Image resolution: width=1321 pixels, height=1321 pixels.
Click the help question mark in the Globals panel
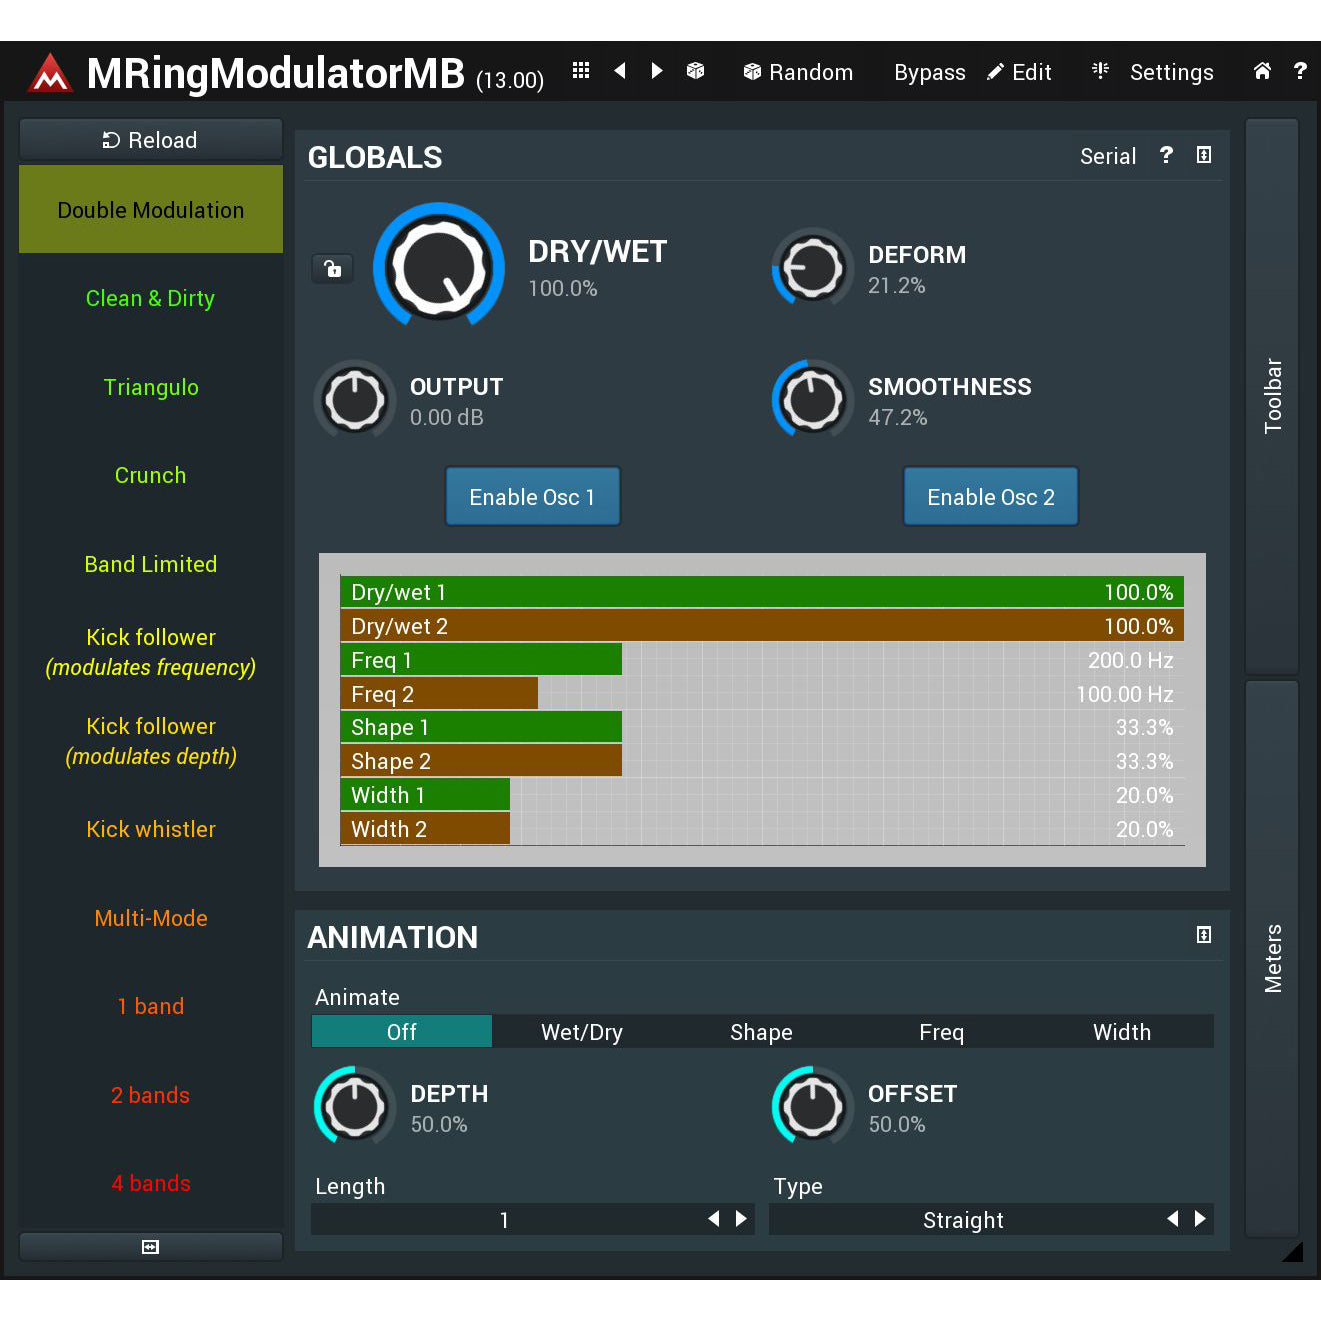1166,156
